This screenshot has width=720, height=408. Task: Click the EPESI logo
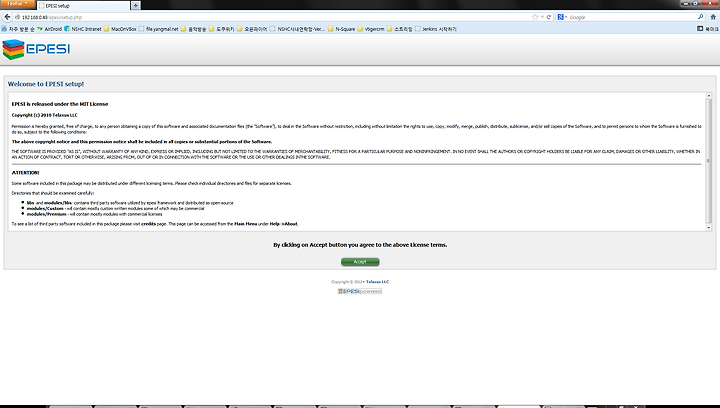(36, 49)
